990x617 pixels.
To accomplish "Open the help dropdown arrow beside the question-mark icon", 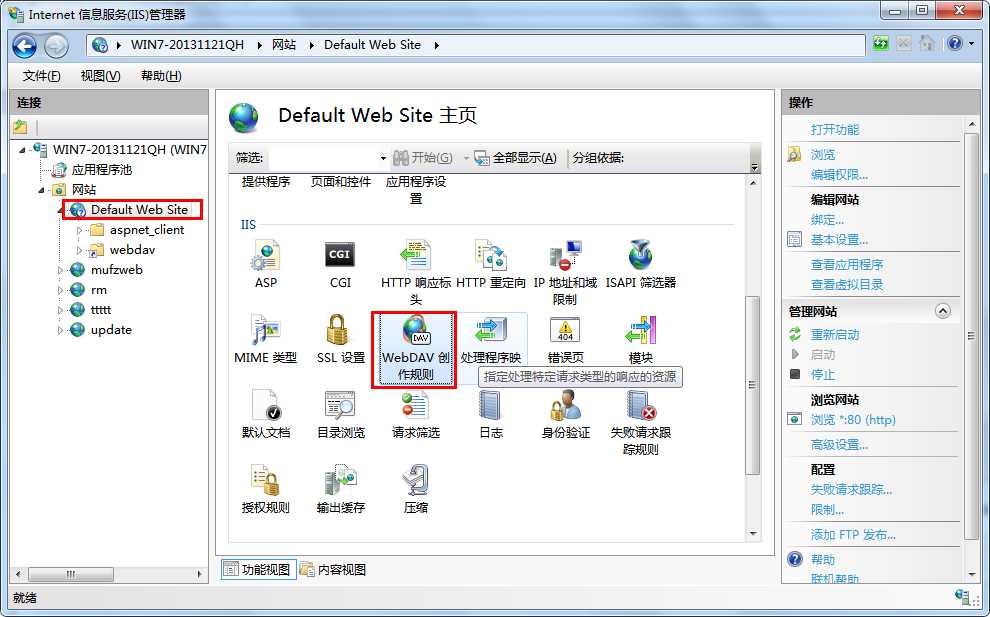I will 971,44.
